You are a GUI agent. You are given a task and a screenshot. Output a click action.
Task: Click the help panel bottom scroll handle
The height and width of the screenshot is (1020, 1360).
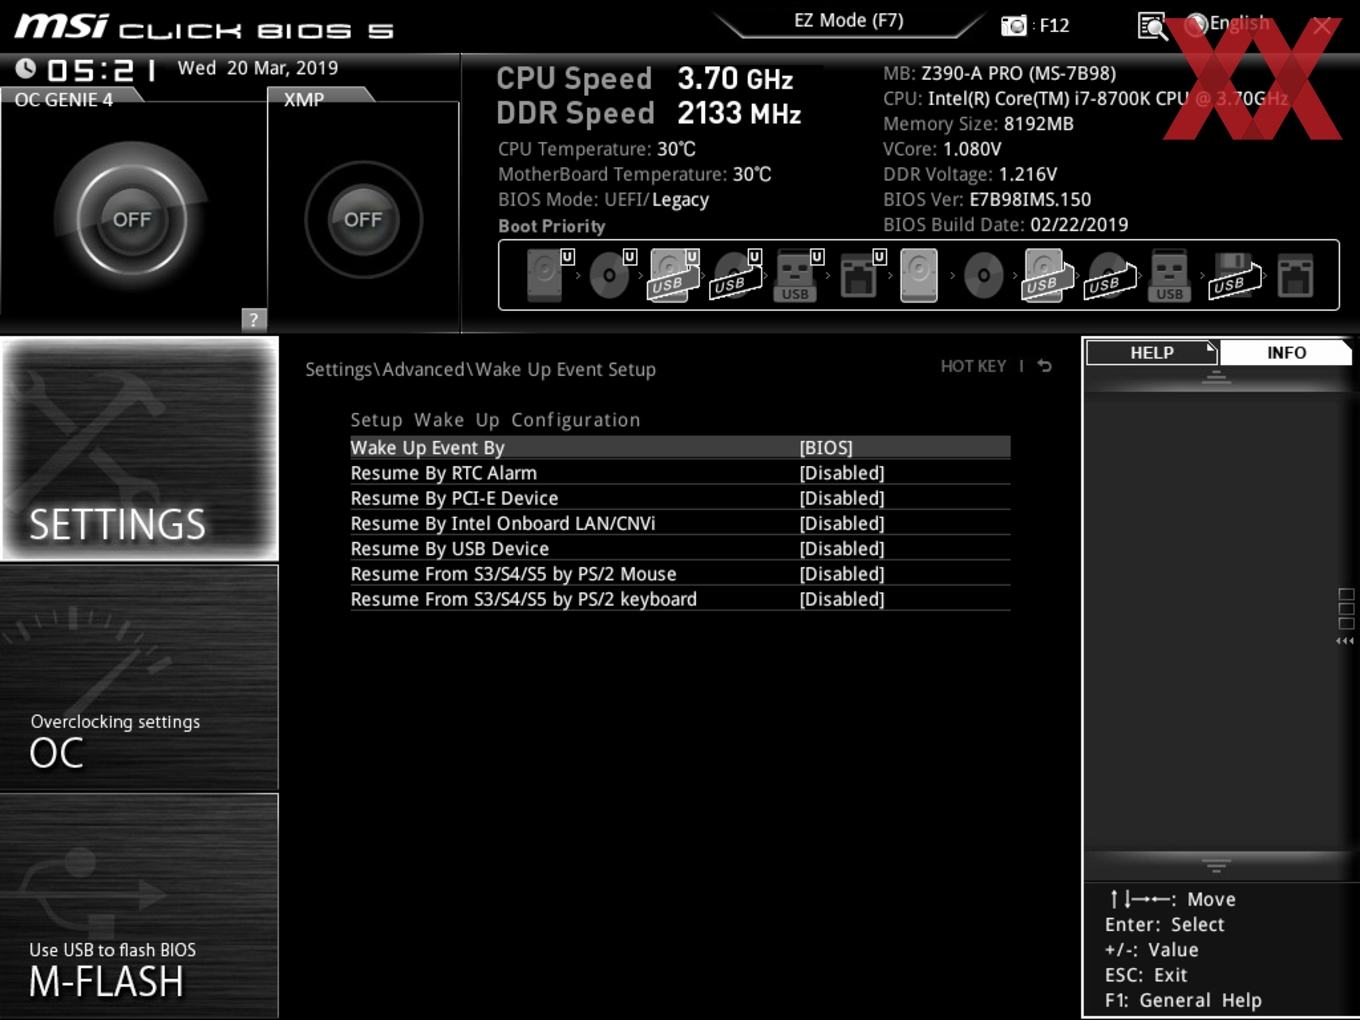pos(1216,866)
